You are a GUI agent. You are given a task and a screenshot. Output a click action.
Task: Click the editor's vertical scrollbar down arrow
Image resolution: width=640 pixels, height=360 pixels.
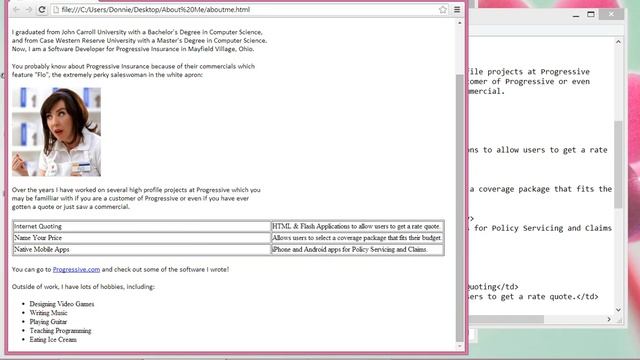click(618, 310)
